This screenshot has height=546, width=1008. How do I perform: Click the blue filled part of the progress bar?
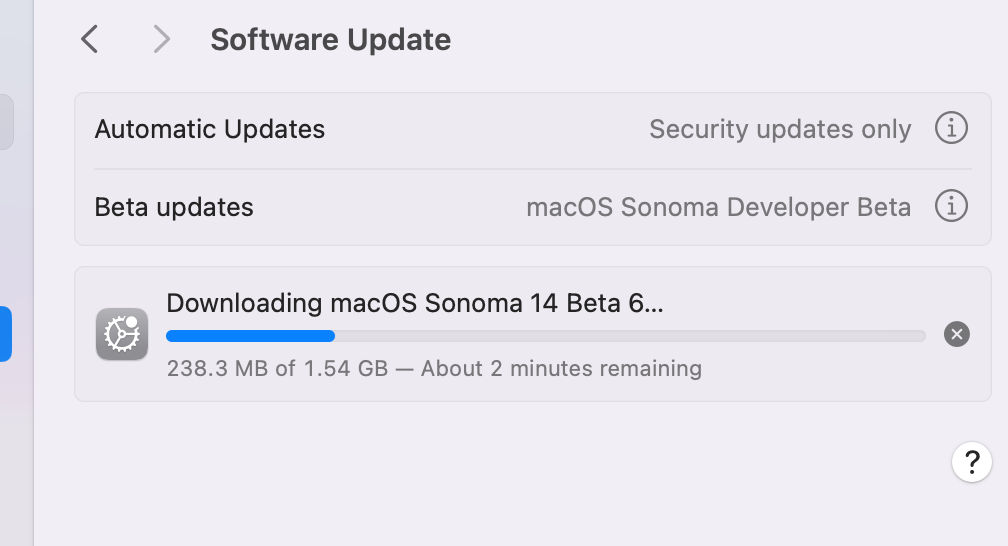pyautogui.click(x=250, y=336)
